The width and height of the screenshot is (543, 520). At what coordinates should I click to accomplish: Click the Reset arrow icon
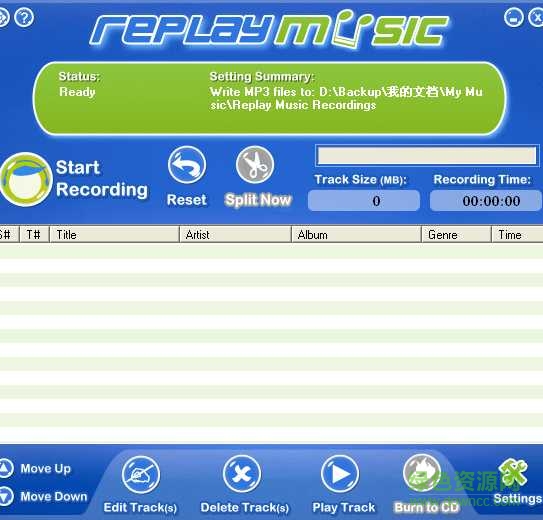coord(187,165)
